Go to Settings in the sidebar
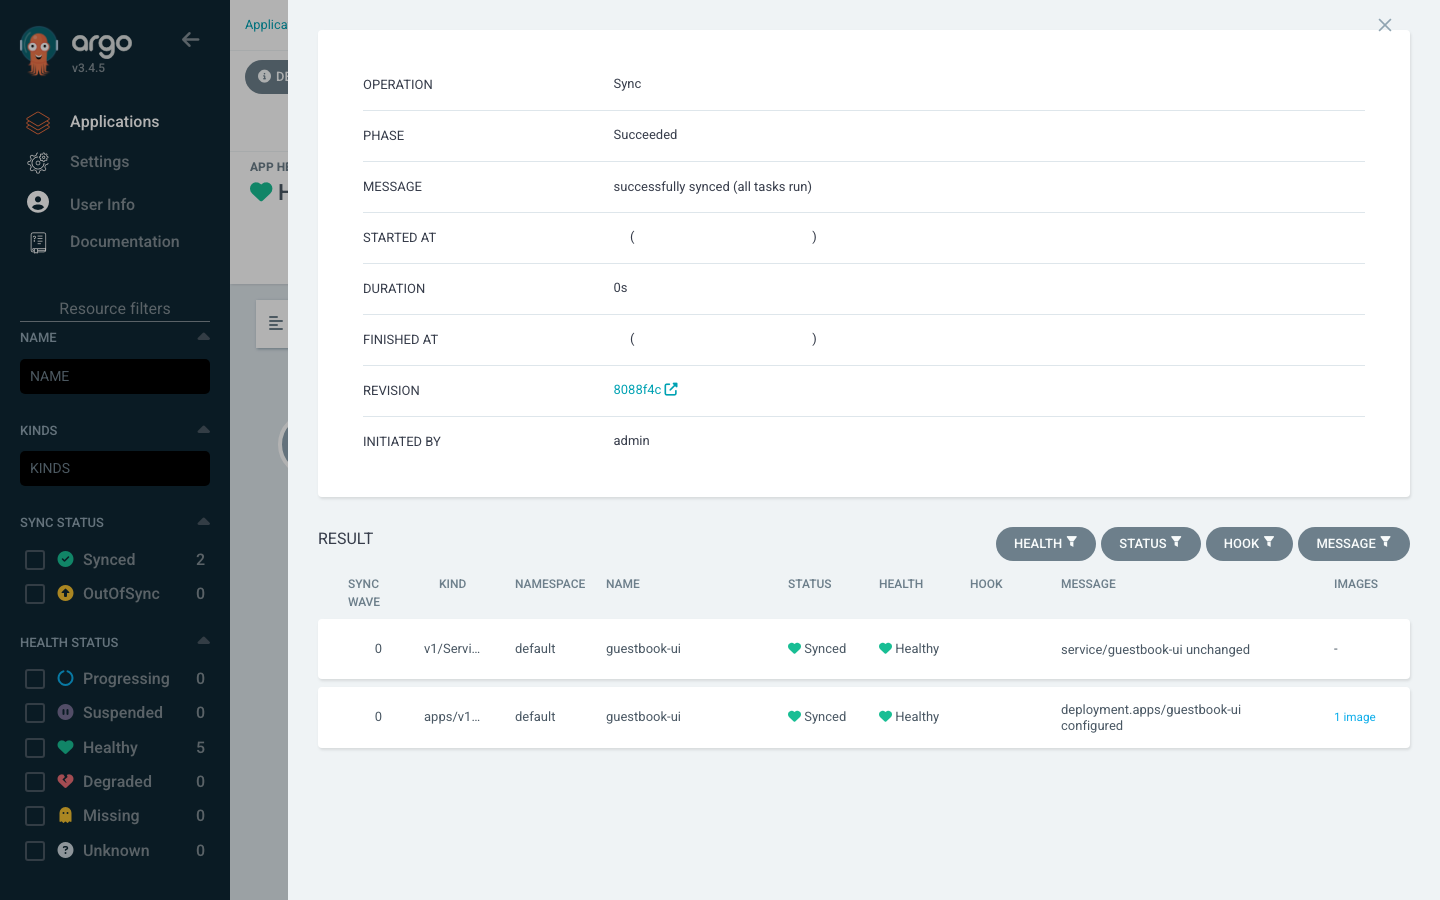The image size is (1440, 900). click(x=99, y=162)
